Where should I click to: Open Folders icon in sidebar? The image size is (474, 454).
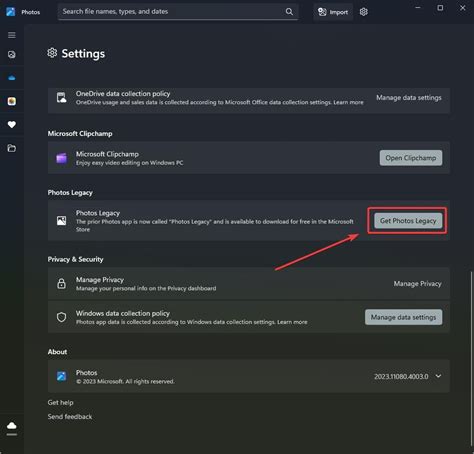tap(12, 148)
